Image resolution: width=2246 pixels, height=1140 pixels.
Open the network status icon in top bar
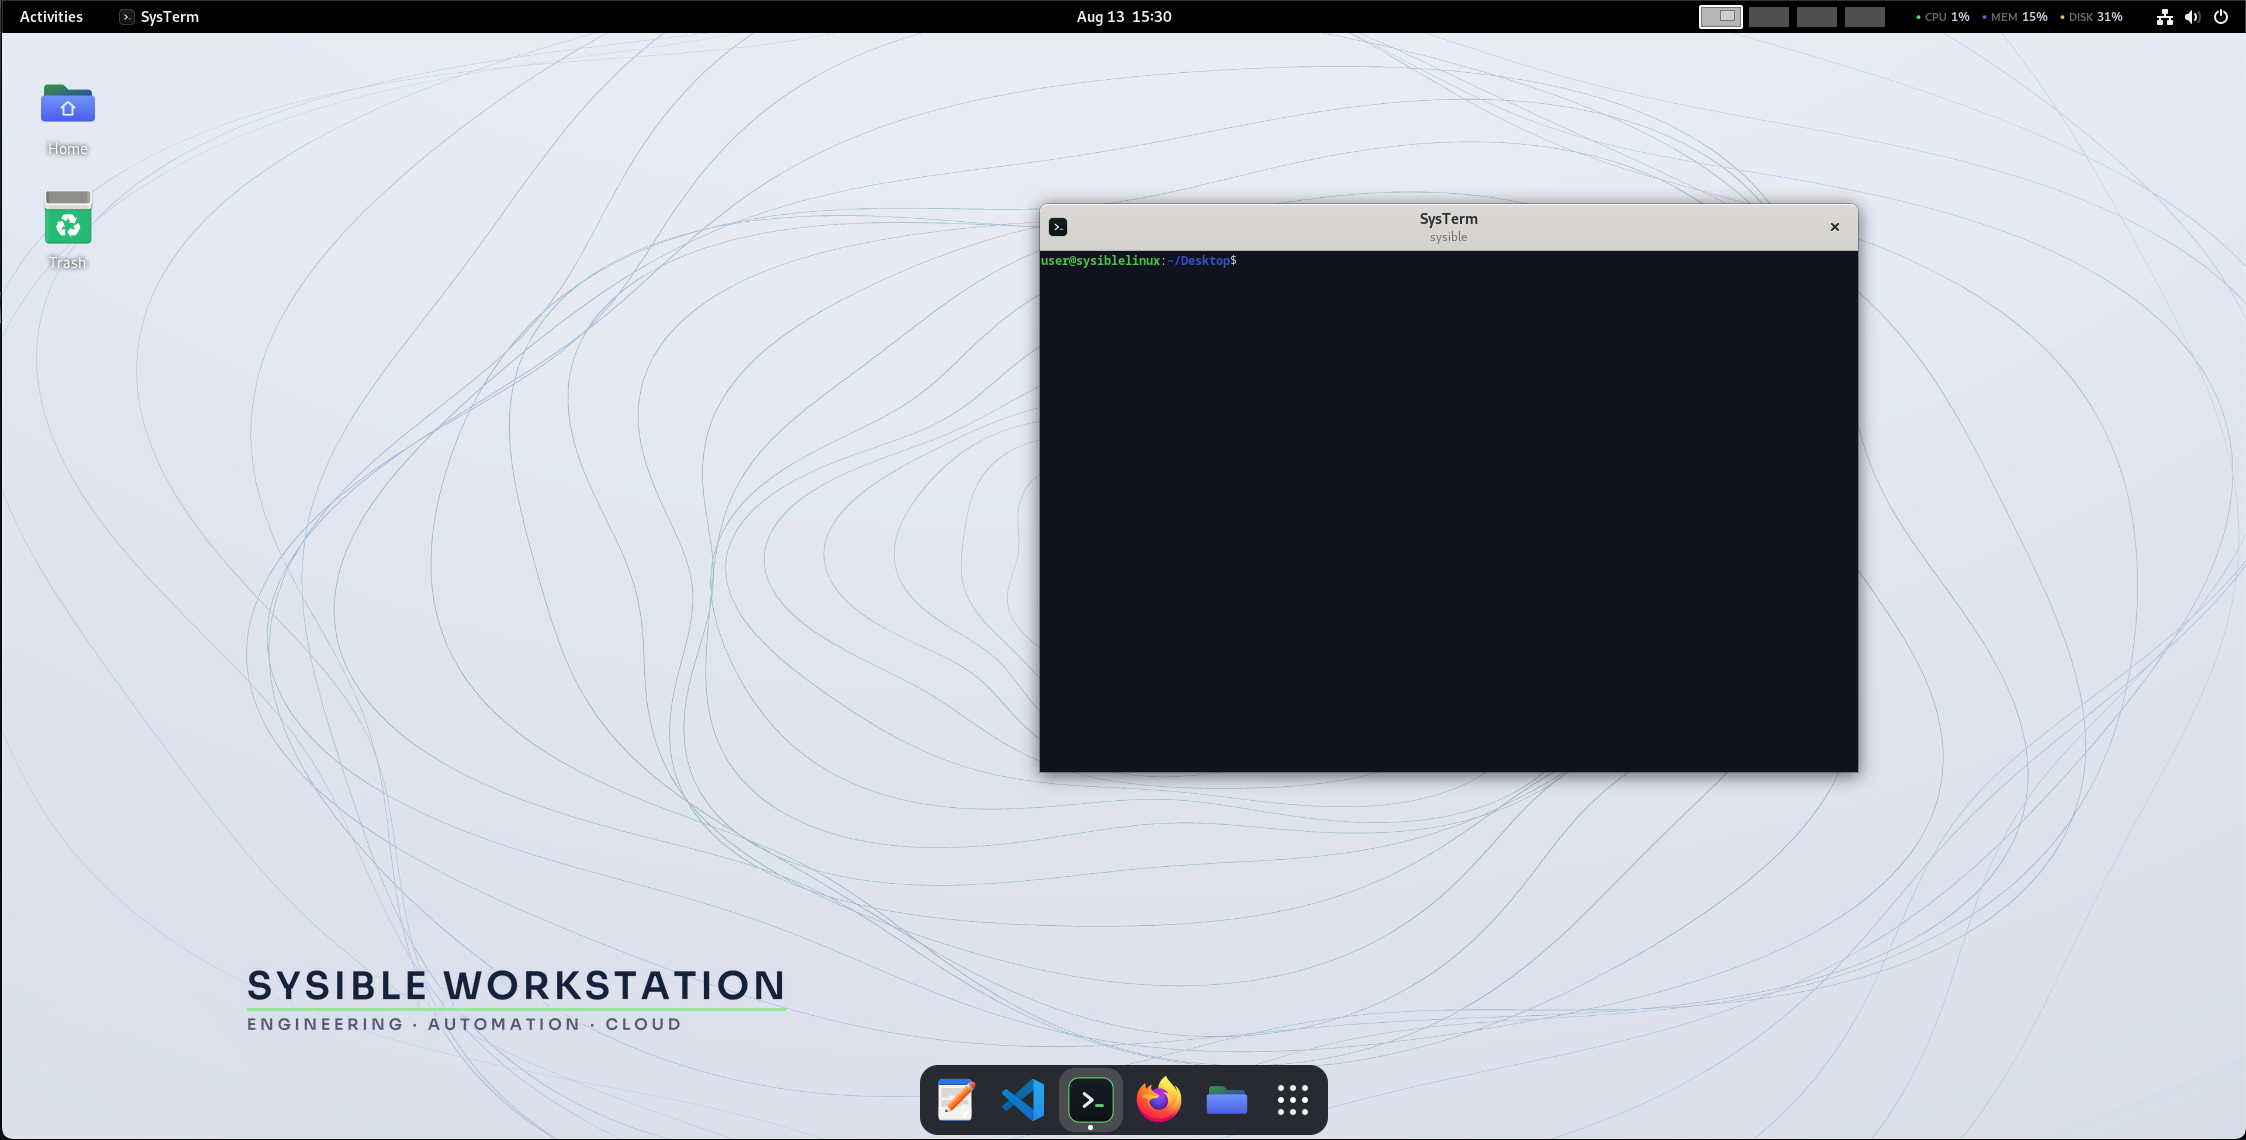(2164, 17)
